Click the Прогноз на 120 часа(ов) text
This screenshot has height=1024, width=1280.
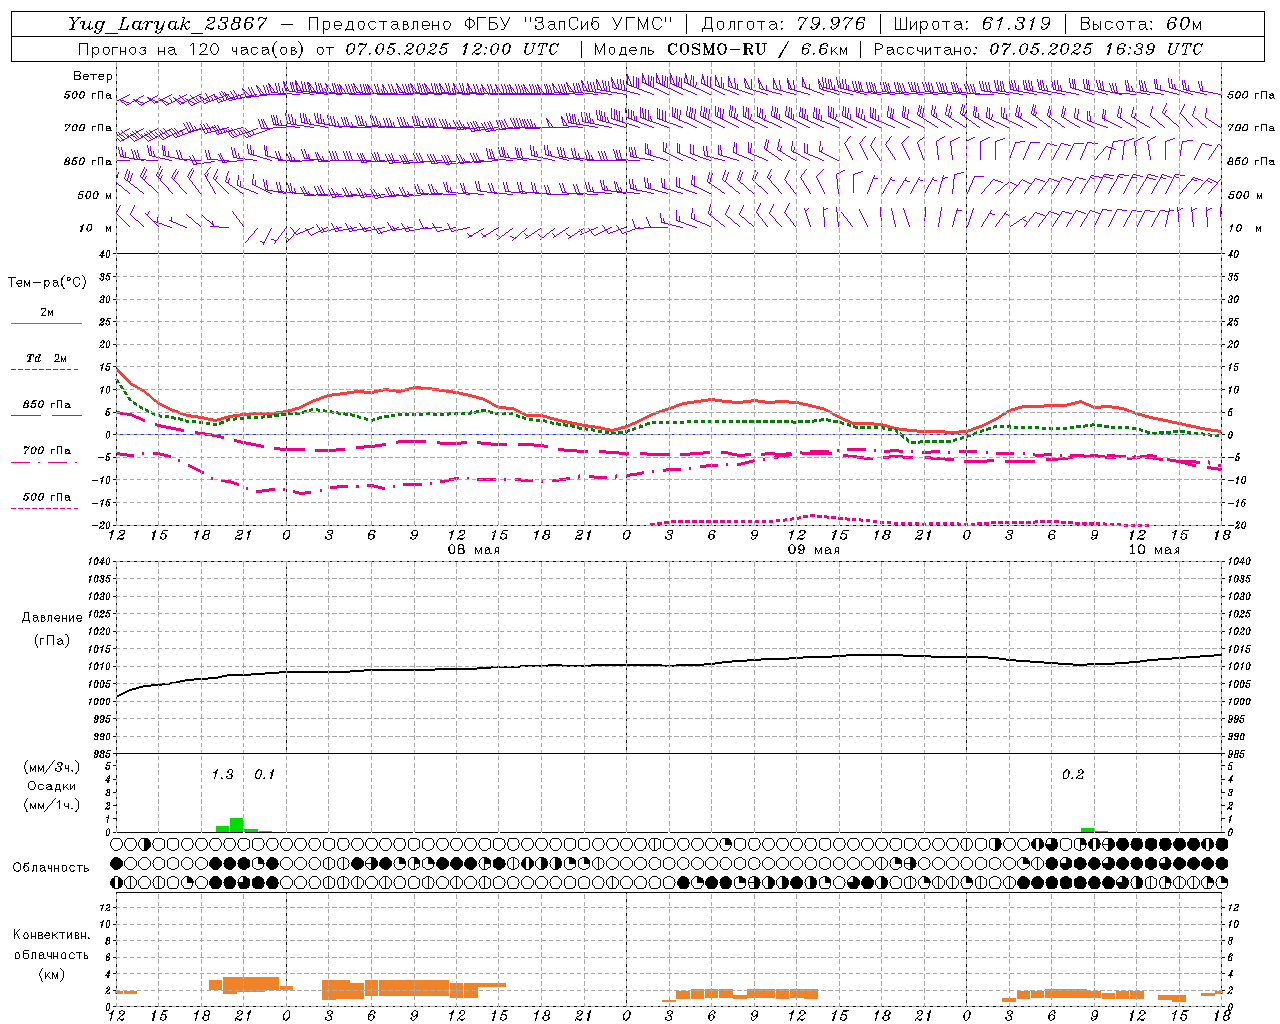193,48
